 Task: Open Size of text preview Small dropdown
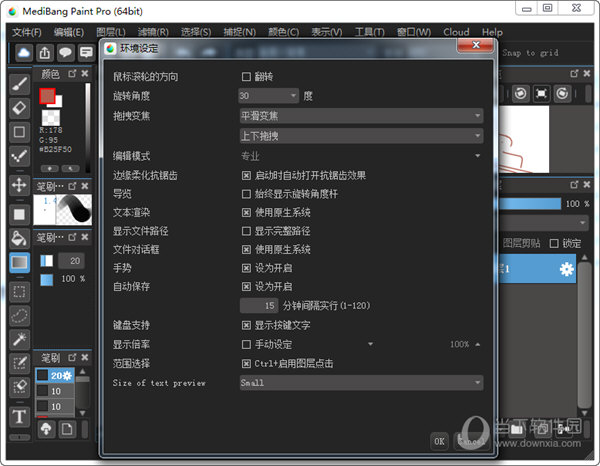pos(361,383)
